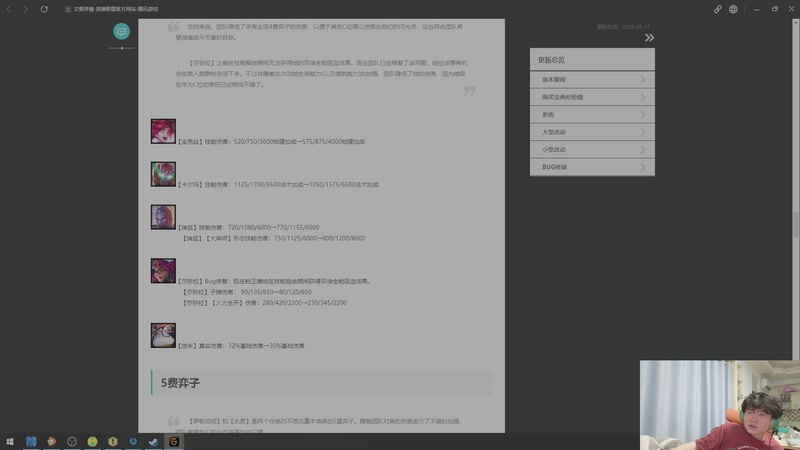
Task: Jump to the 大型改动 section
Action: pos(592,132)
